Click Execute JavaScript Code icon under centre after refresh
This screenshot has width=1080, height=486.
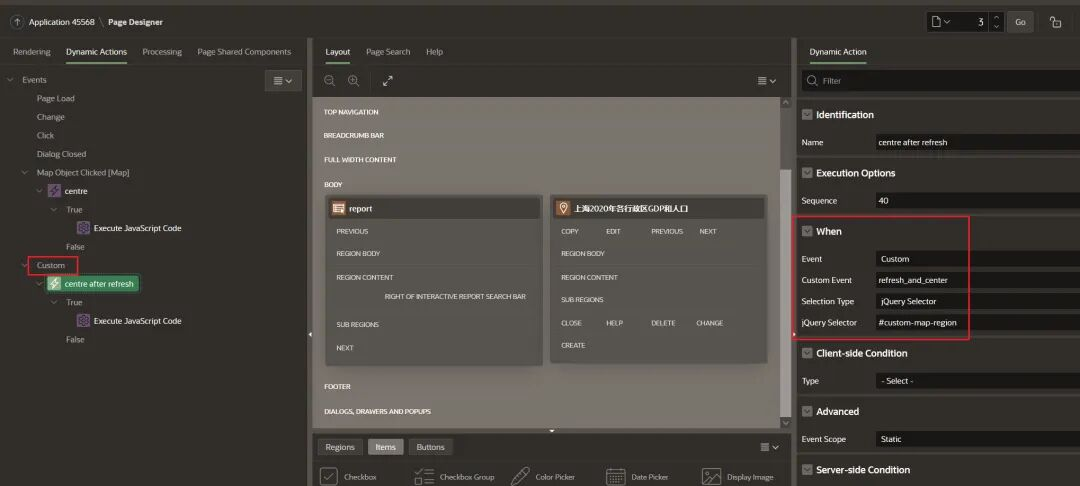point(83,321)
